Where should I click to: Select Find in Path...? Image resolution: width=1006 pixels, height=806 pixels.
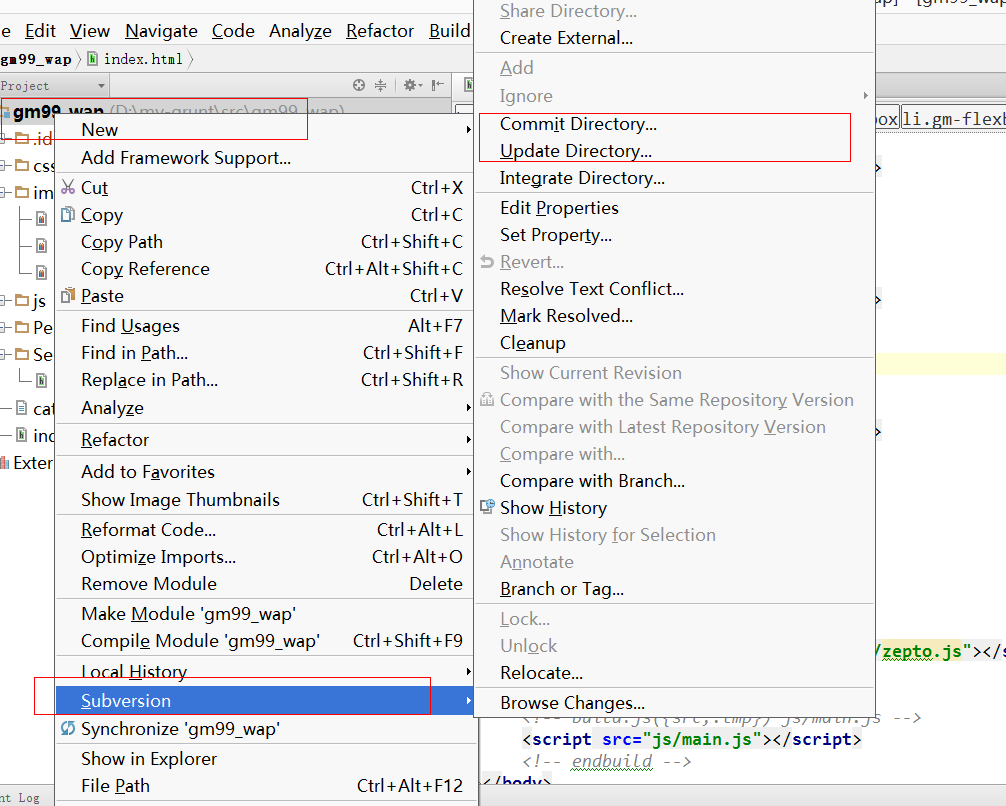[x=265, y=353]
